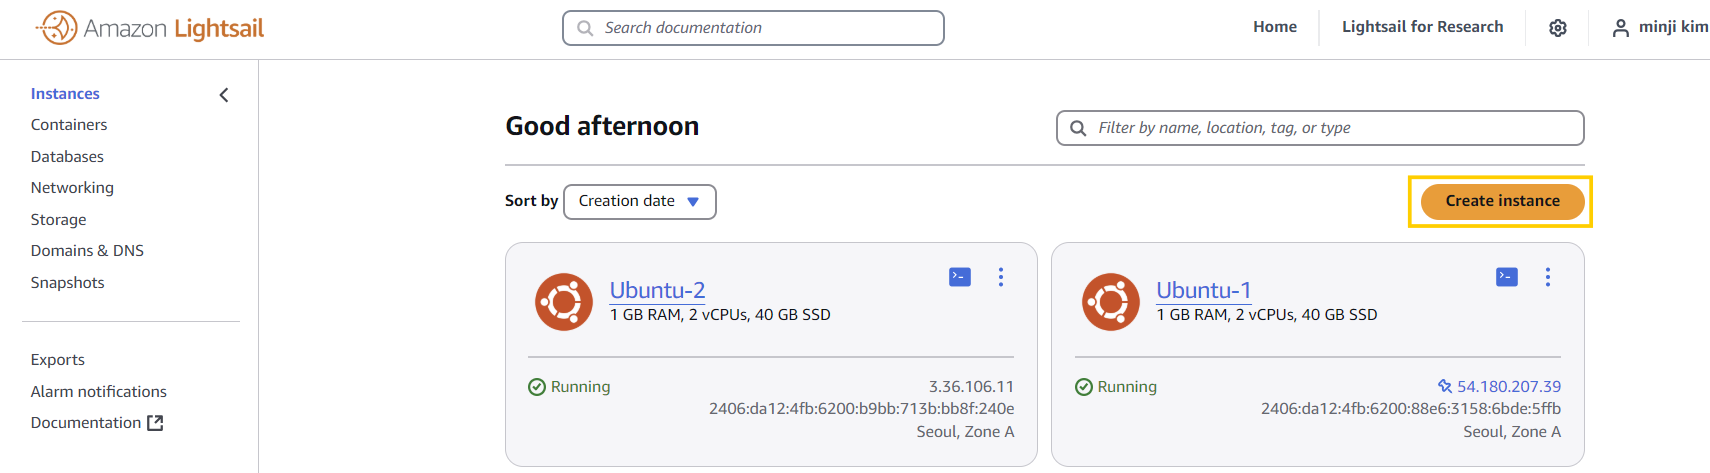Open browser terminal for Ubuntu-2

[x=960, y=277]
